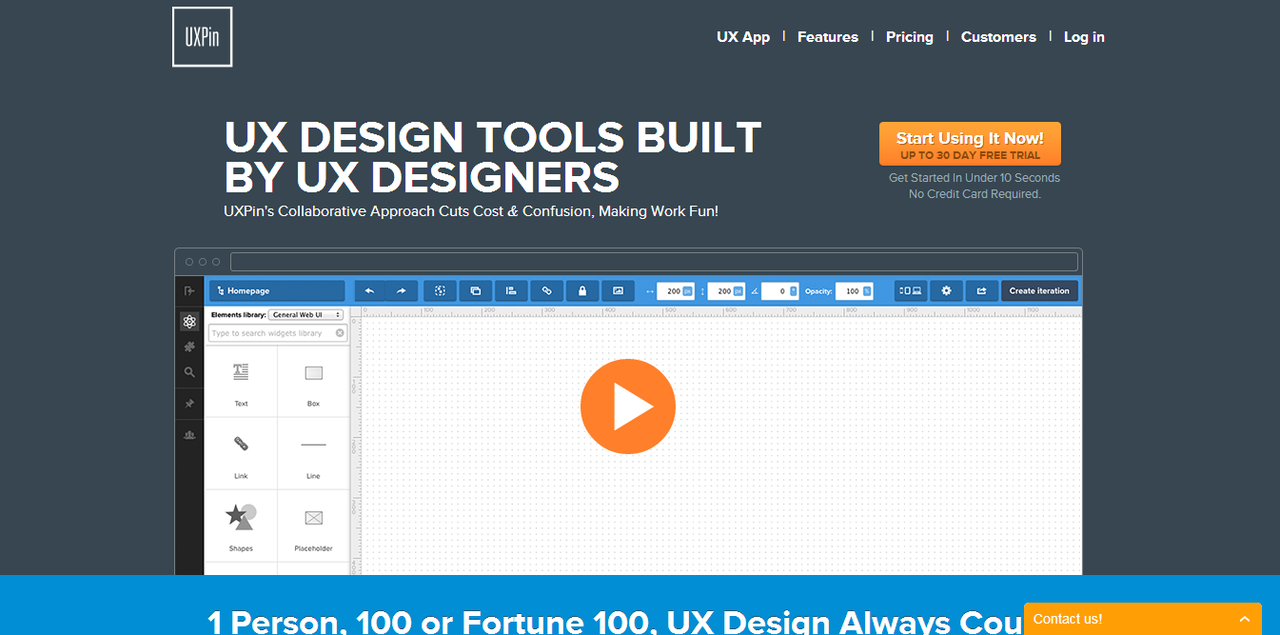Screen dimensions: 1280x635
Task: Click the align icon in the toolbar
Action: 511,291
